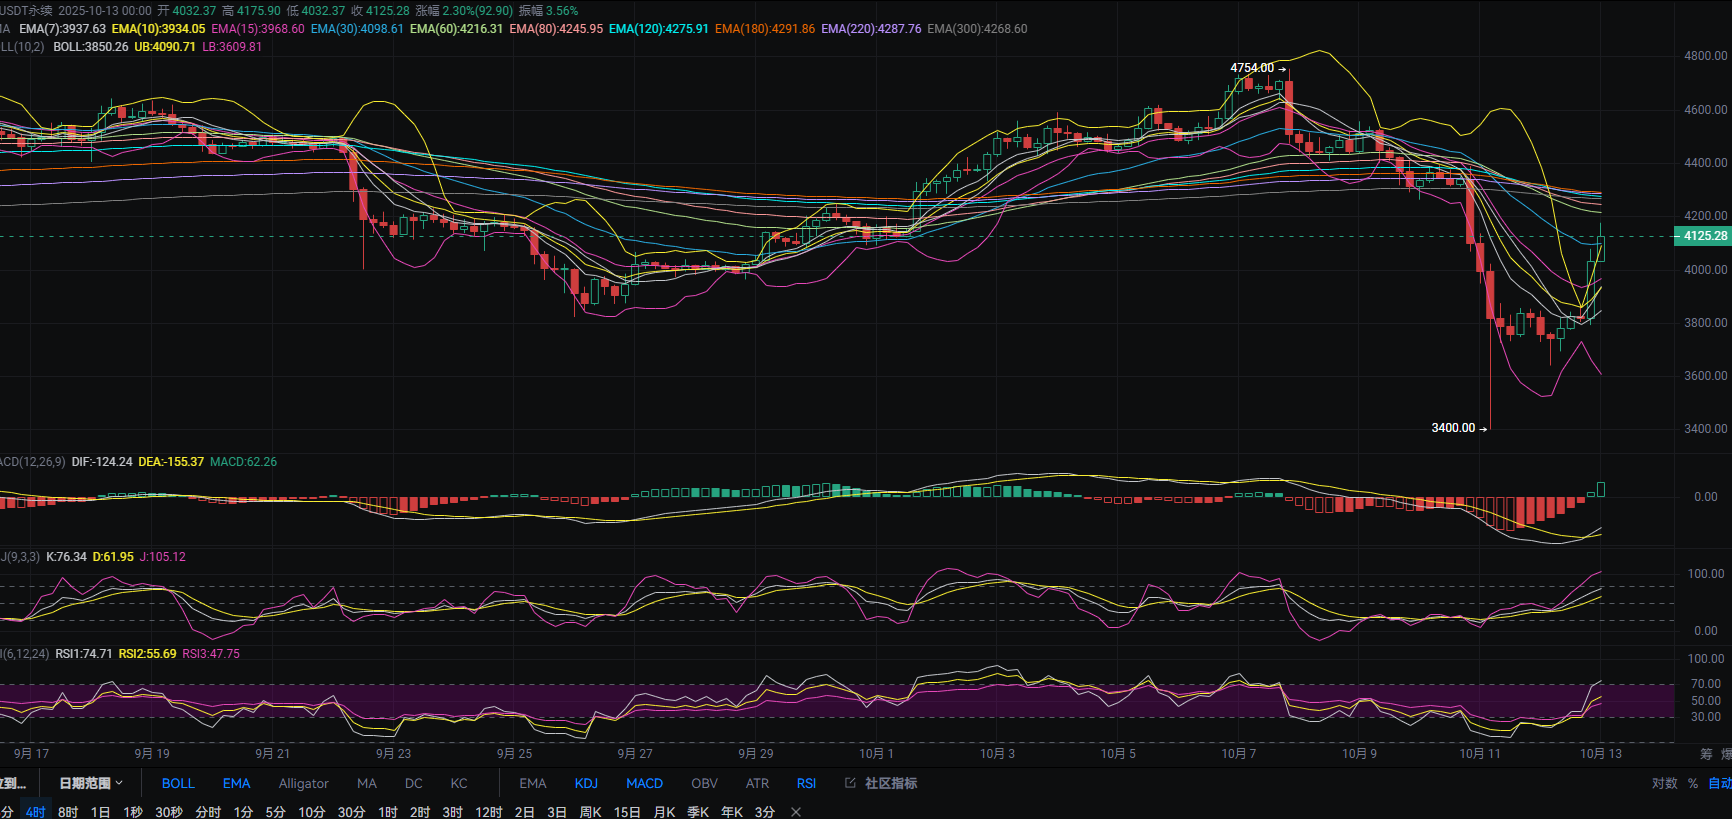Open the 社区指标 community indicators icon

(x=881, y=783)
